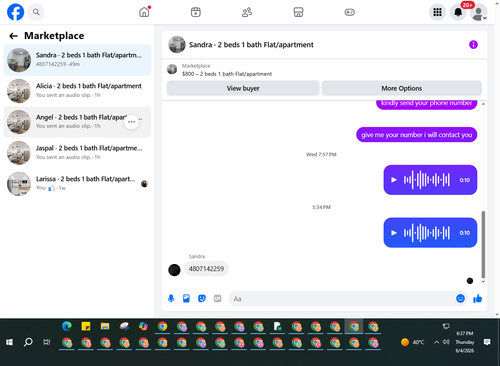Image resolution: width=500 pixels, height=366 pixels.
Task: Select the Sandra conversation
Action: 77,60
